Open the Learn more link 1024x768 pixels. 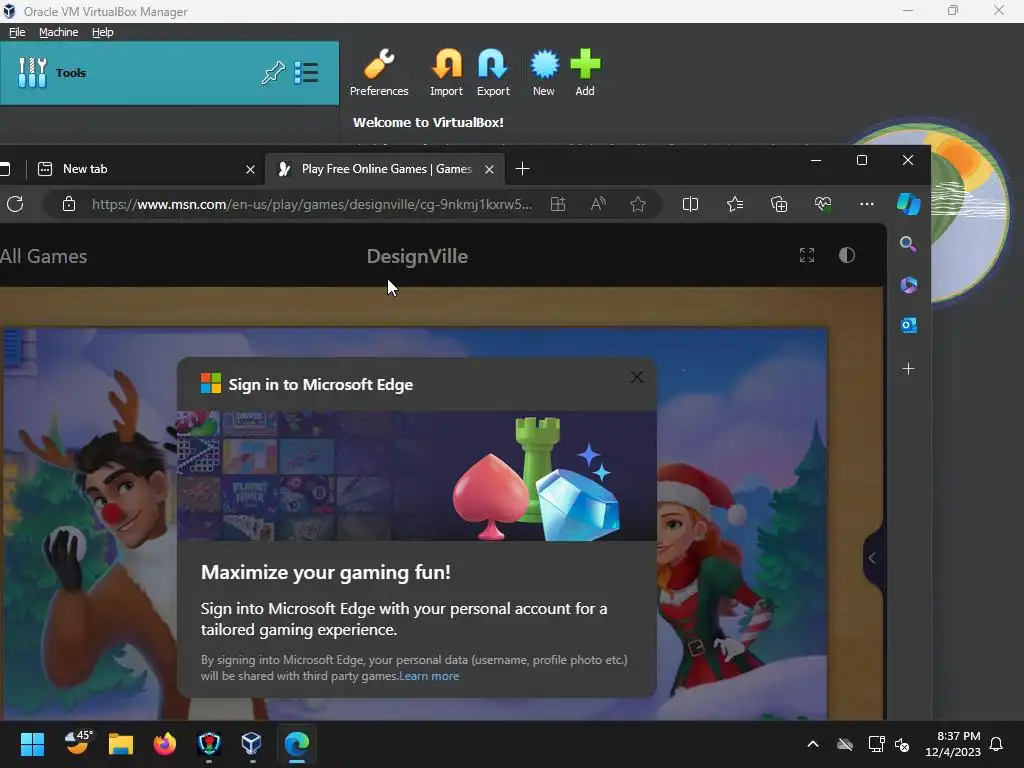tap(429, 676)
